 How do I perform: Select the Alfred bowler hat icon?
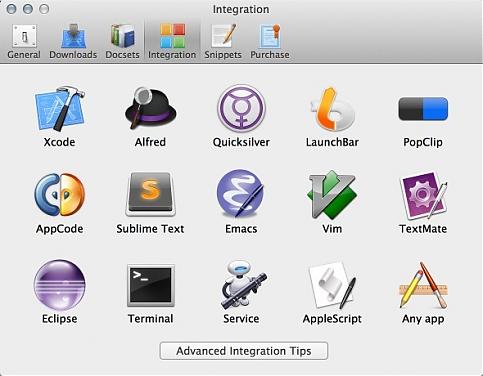pyautogui.click(x=150, y=108)
